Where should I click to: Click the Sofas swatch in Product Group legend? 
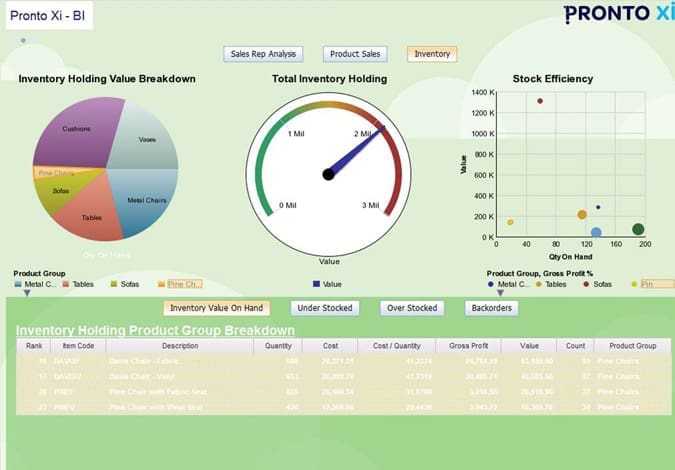(114, 284)
